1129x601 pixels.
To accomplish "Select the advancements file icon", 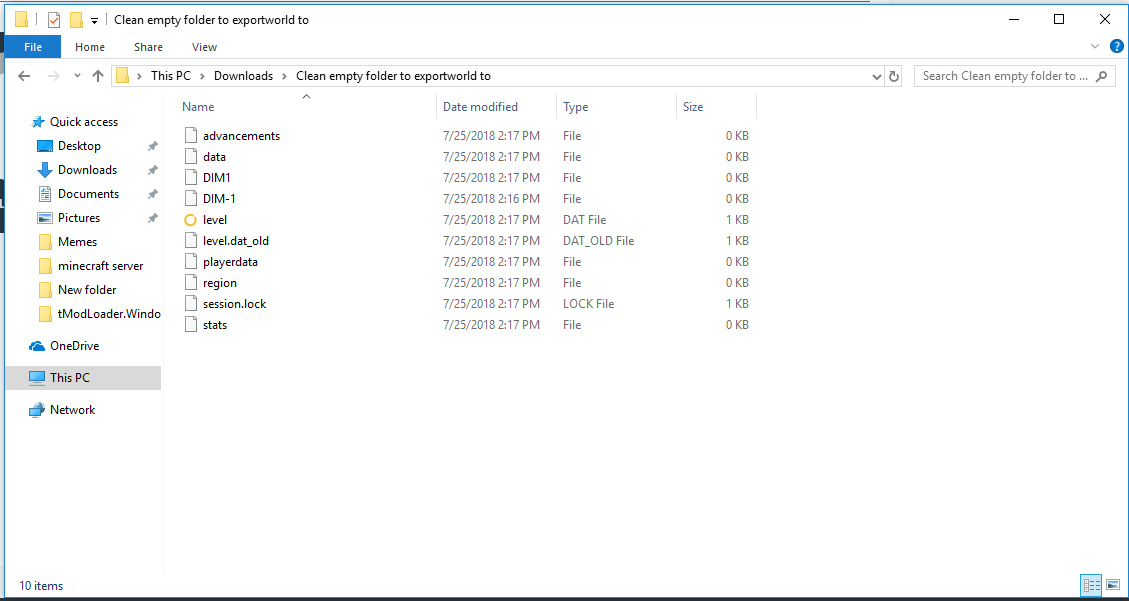I will (x=191, y=135).
